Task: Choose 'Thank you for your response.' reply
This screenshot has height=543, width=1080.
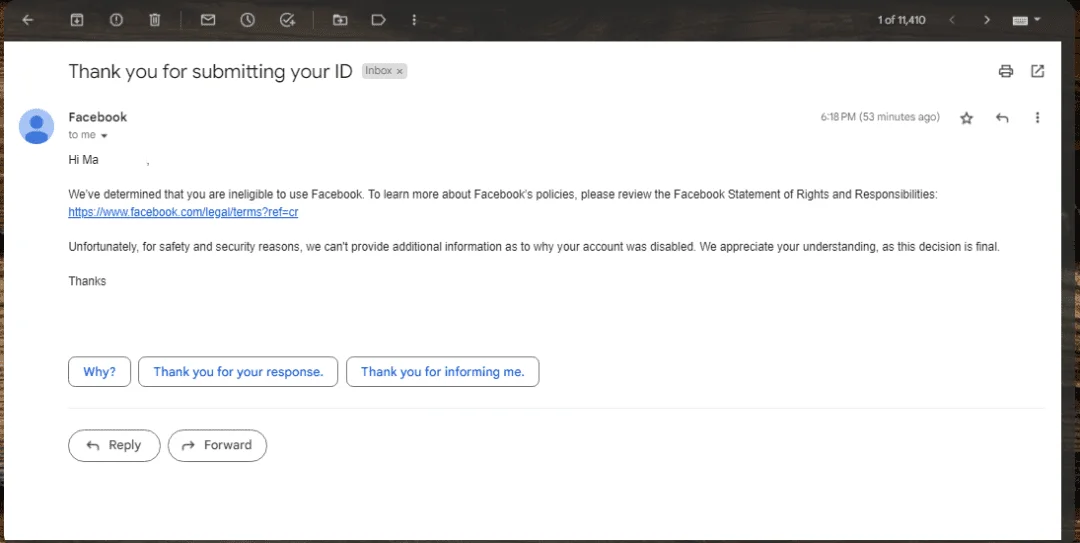Action: coord(238,371)
